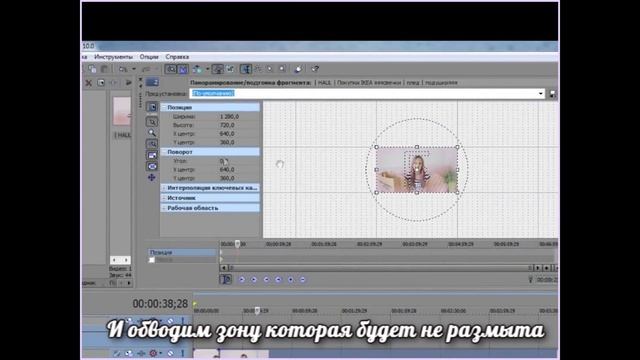The height and width of the screenshot is (360, 640).
Task: Click the keyframe timeline playhead marker
Action: [238, 244]
